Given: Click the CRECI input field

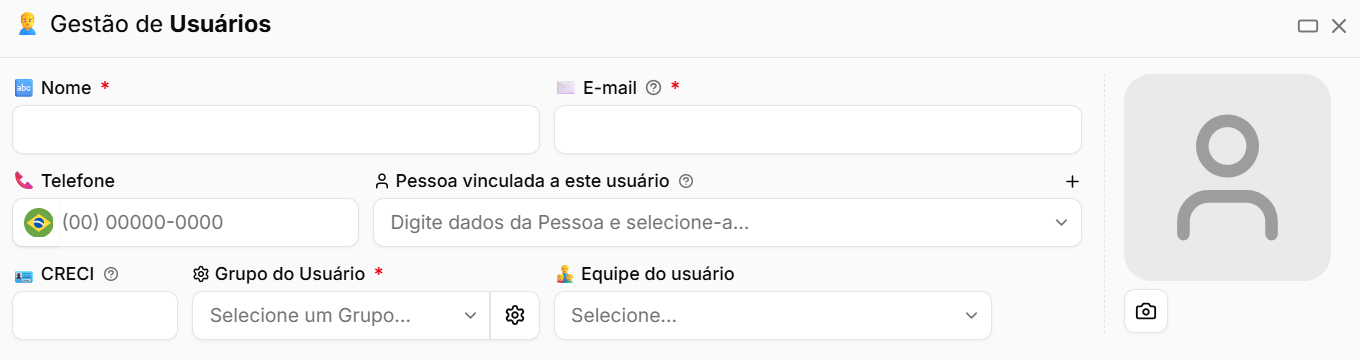Looking at the screenshot, I should point(95,315).
